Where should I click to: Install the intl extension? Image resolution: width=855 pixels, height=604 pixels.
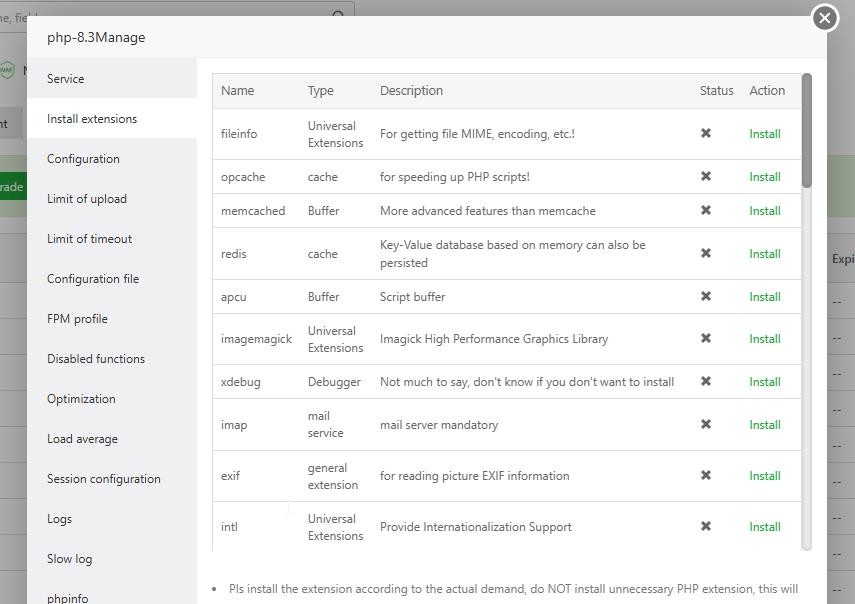pyautogui.click(x=765, y=527)
